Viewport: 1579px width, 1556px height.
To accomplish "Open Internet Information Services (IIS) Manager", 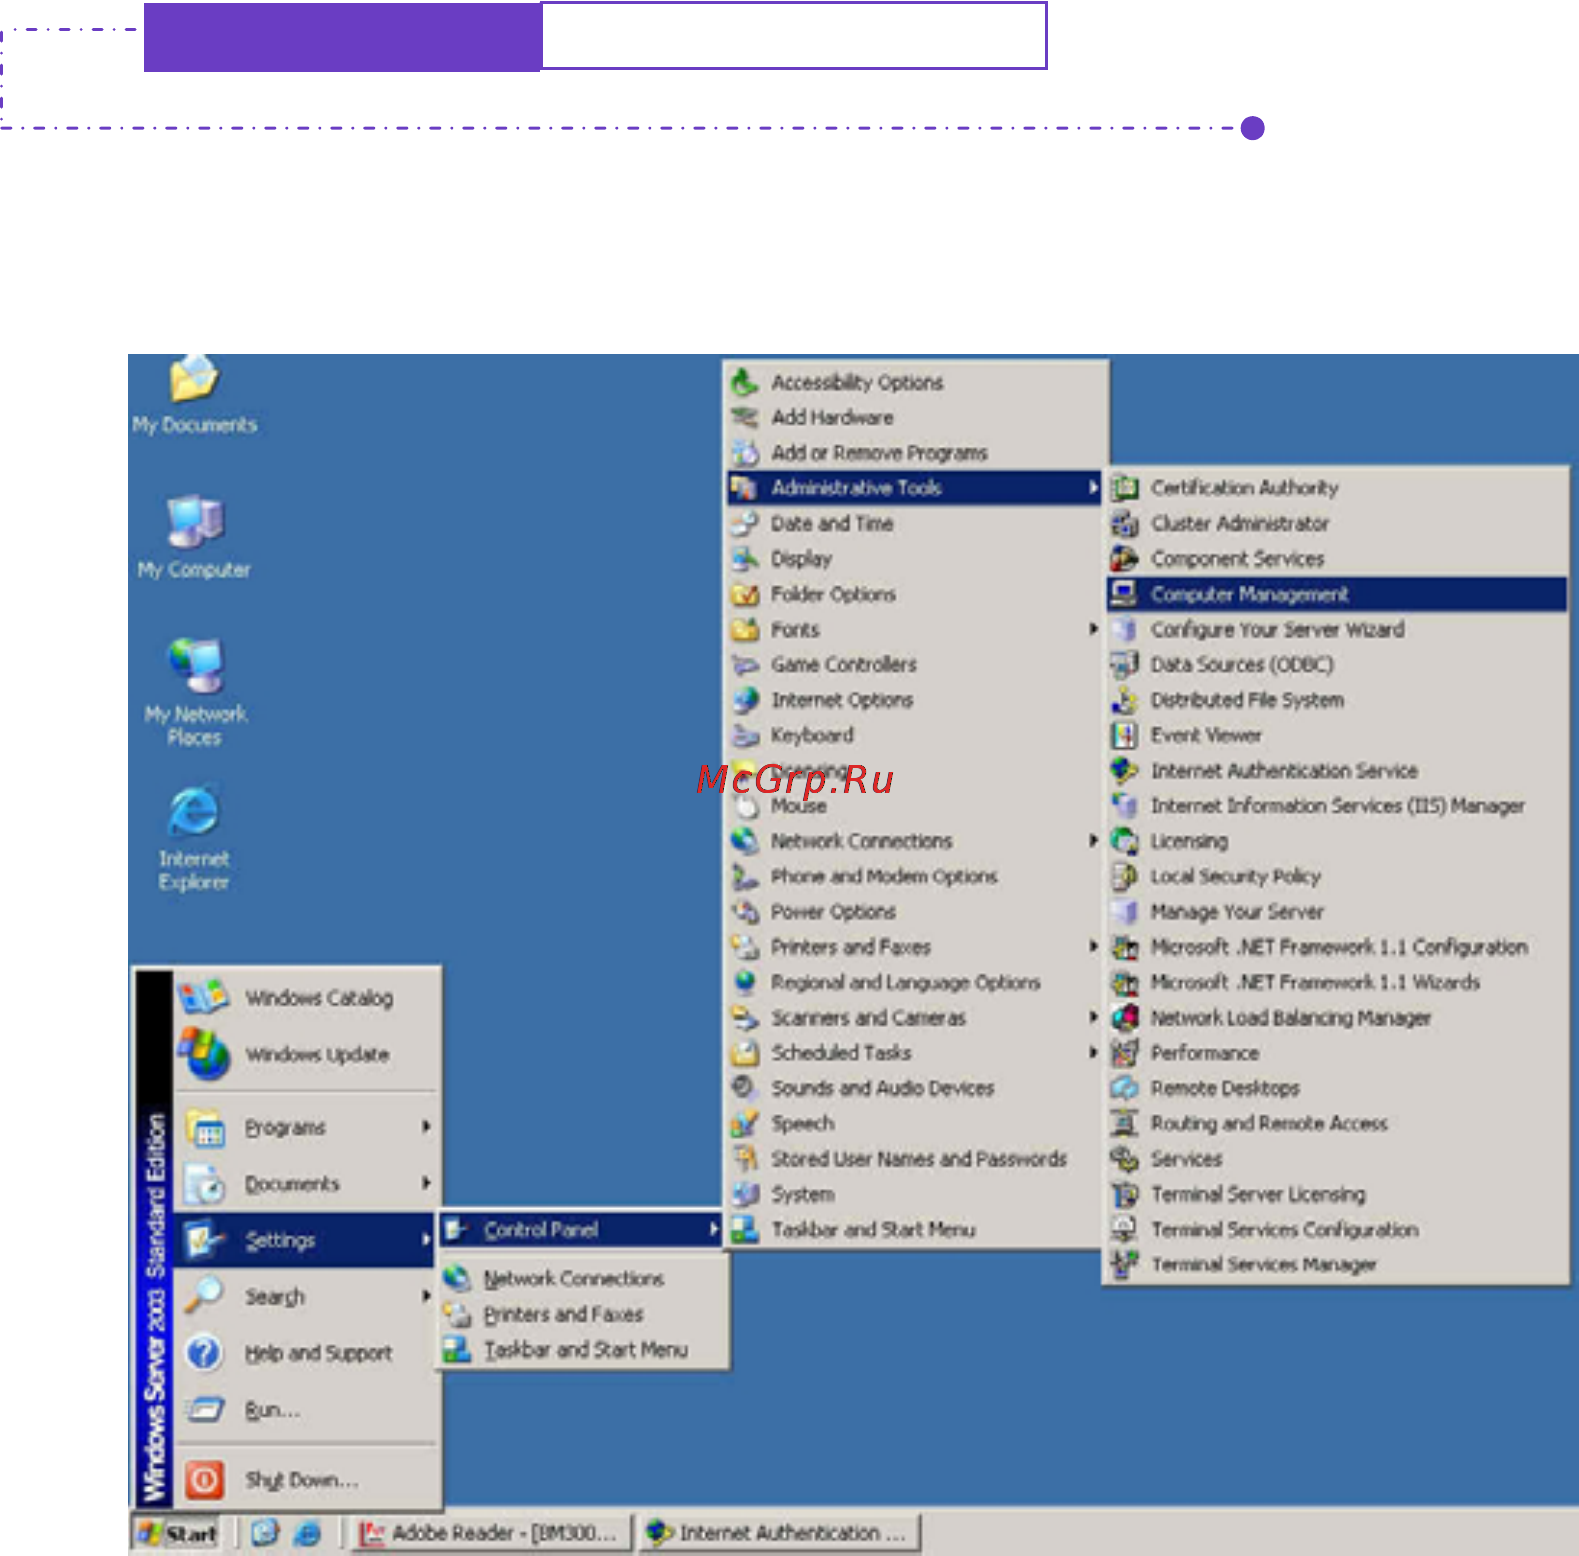I will click(x=1336, y=806).
